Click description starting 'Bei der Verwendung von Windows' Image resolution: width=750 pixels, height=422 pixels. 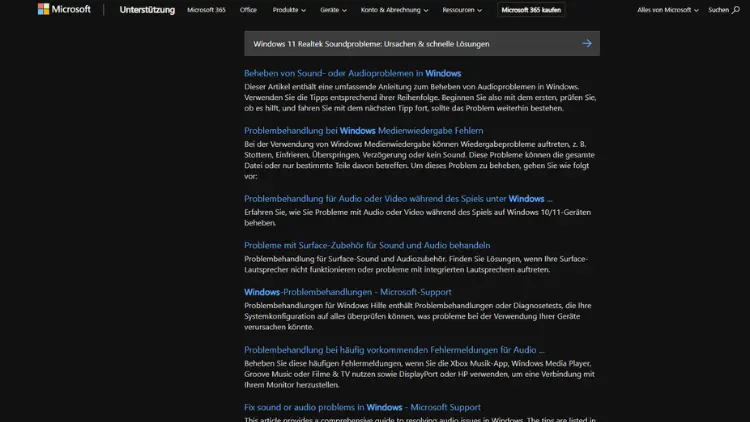coord(419,160)
